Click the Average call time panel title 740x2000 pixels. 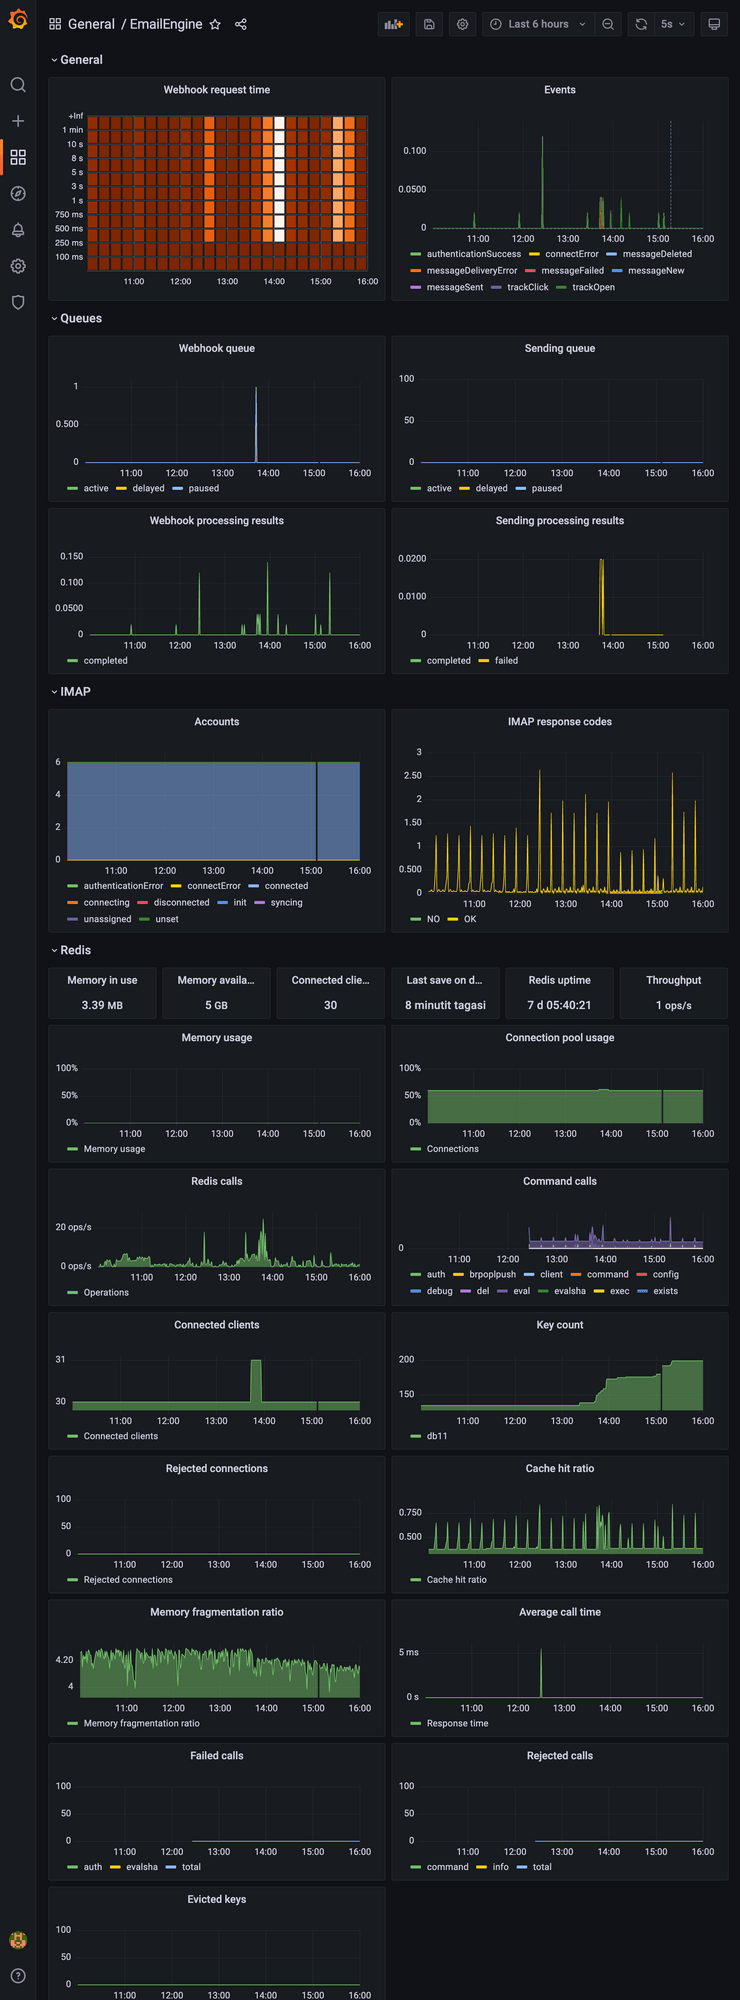click(x=560, y=1612)
